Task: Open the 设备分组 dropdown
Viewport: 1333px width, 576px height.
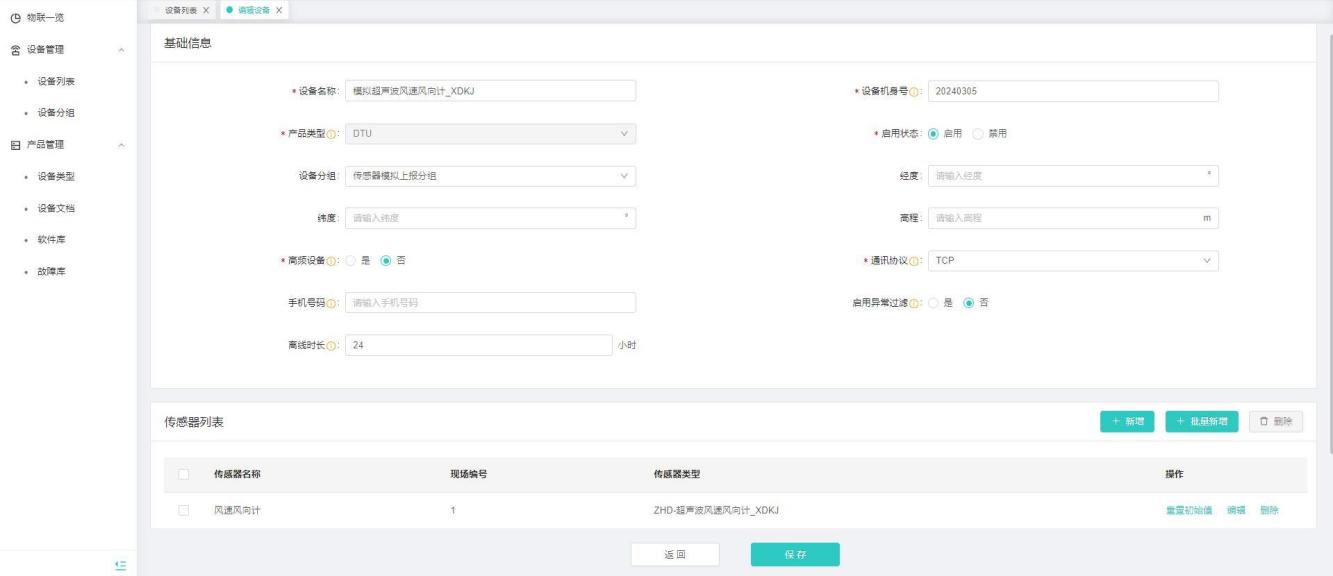Action: point(490,176)
